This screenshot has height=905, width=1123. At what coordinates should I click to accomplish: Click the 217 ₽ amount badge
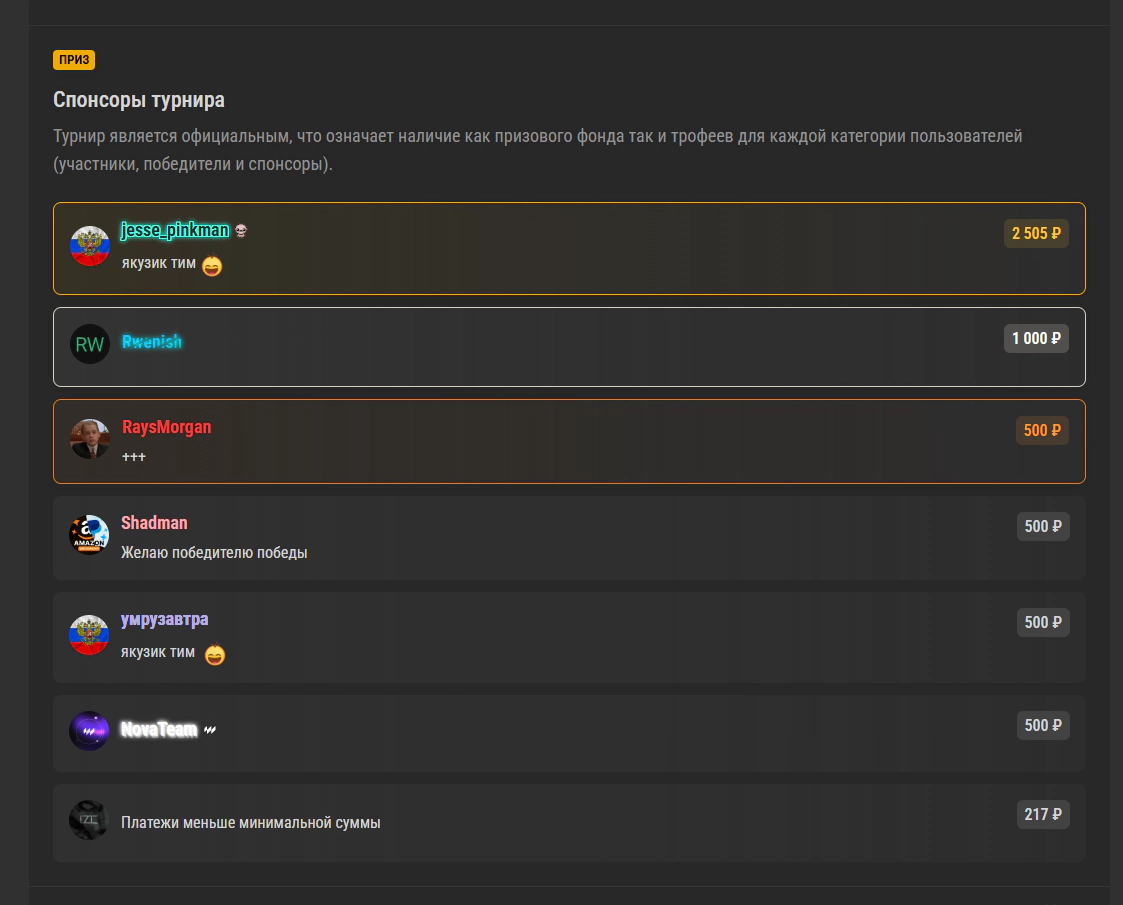[1043, 815]
